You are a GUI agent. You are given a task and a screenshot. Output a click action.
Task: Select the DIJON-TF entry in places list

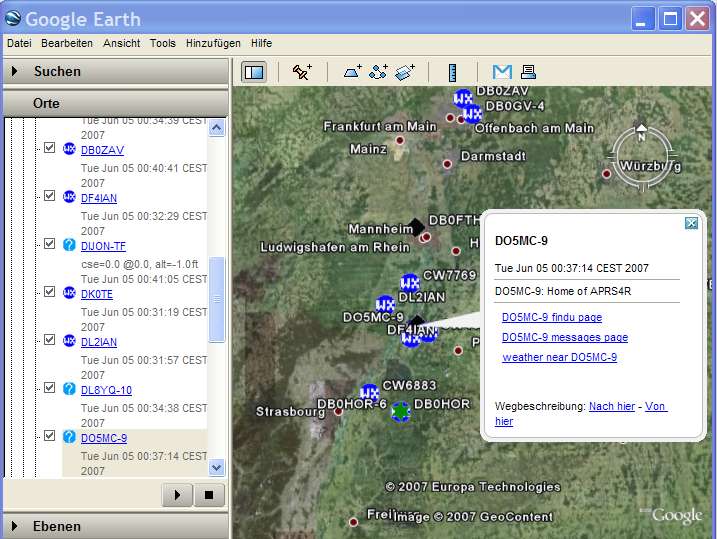(103, 246)
